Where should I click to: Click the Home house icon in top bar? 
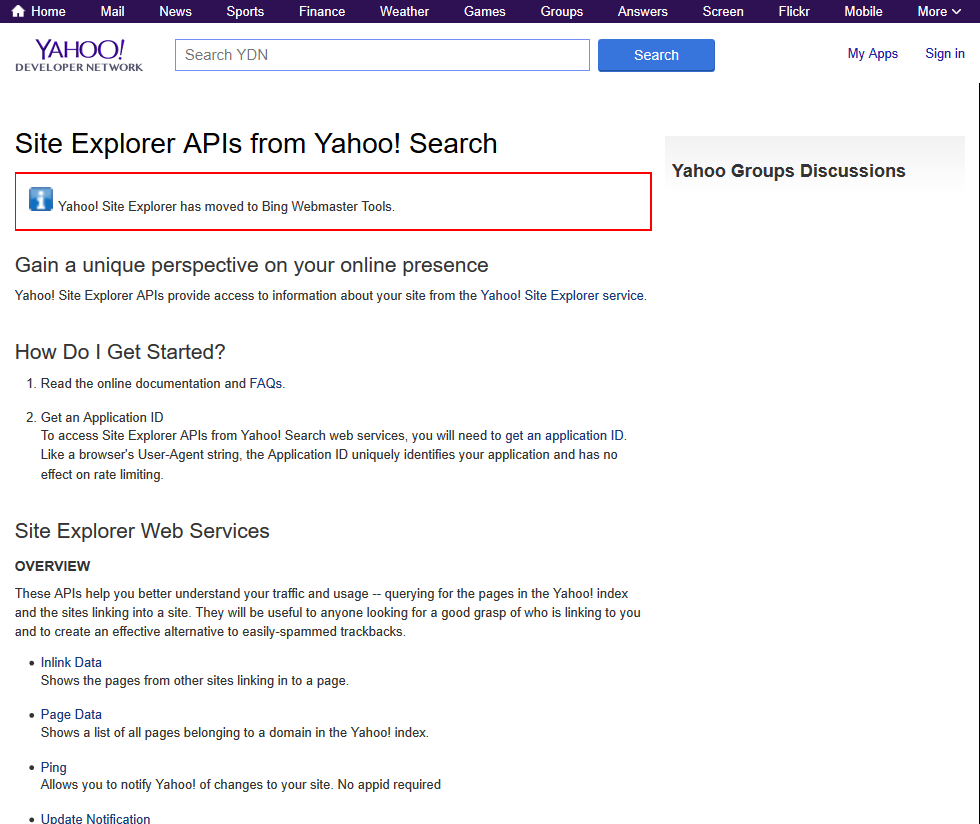coord(19,11)
